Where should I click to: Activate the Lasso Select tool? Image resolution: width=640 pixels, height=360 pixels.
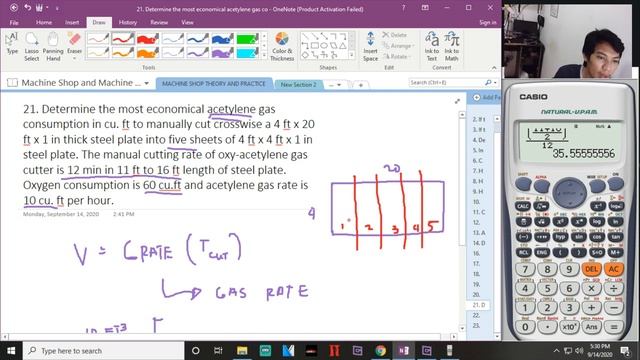coord(31,47)
